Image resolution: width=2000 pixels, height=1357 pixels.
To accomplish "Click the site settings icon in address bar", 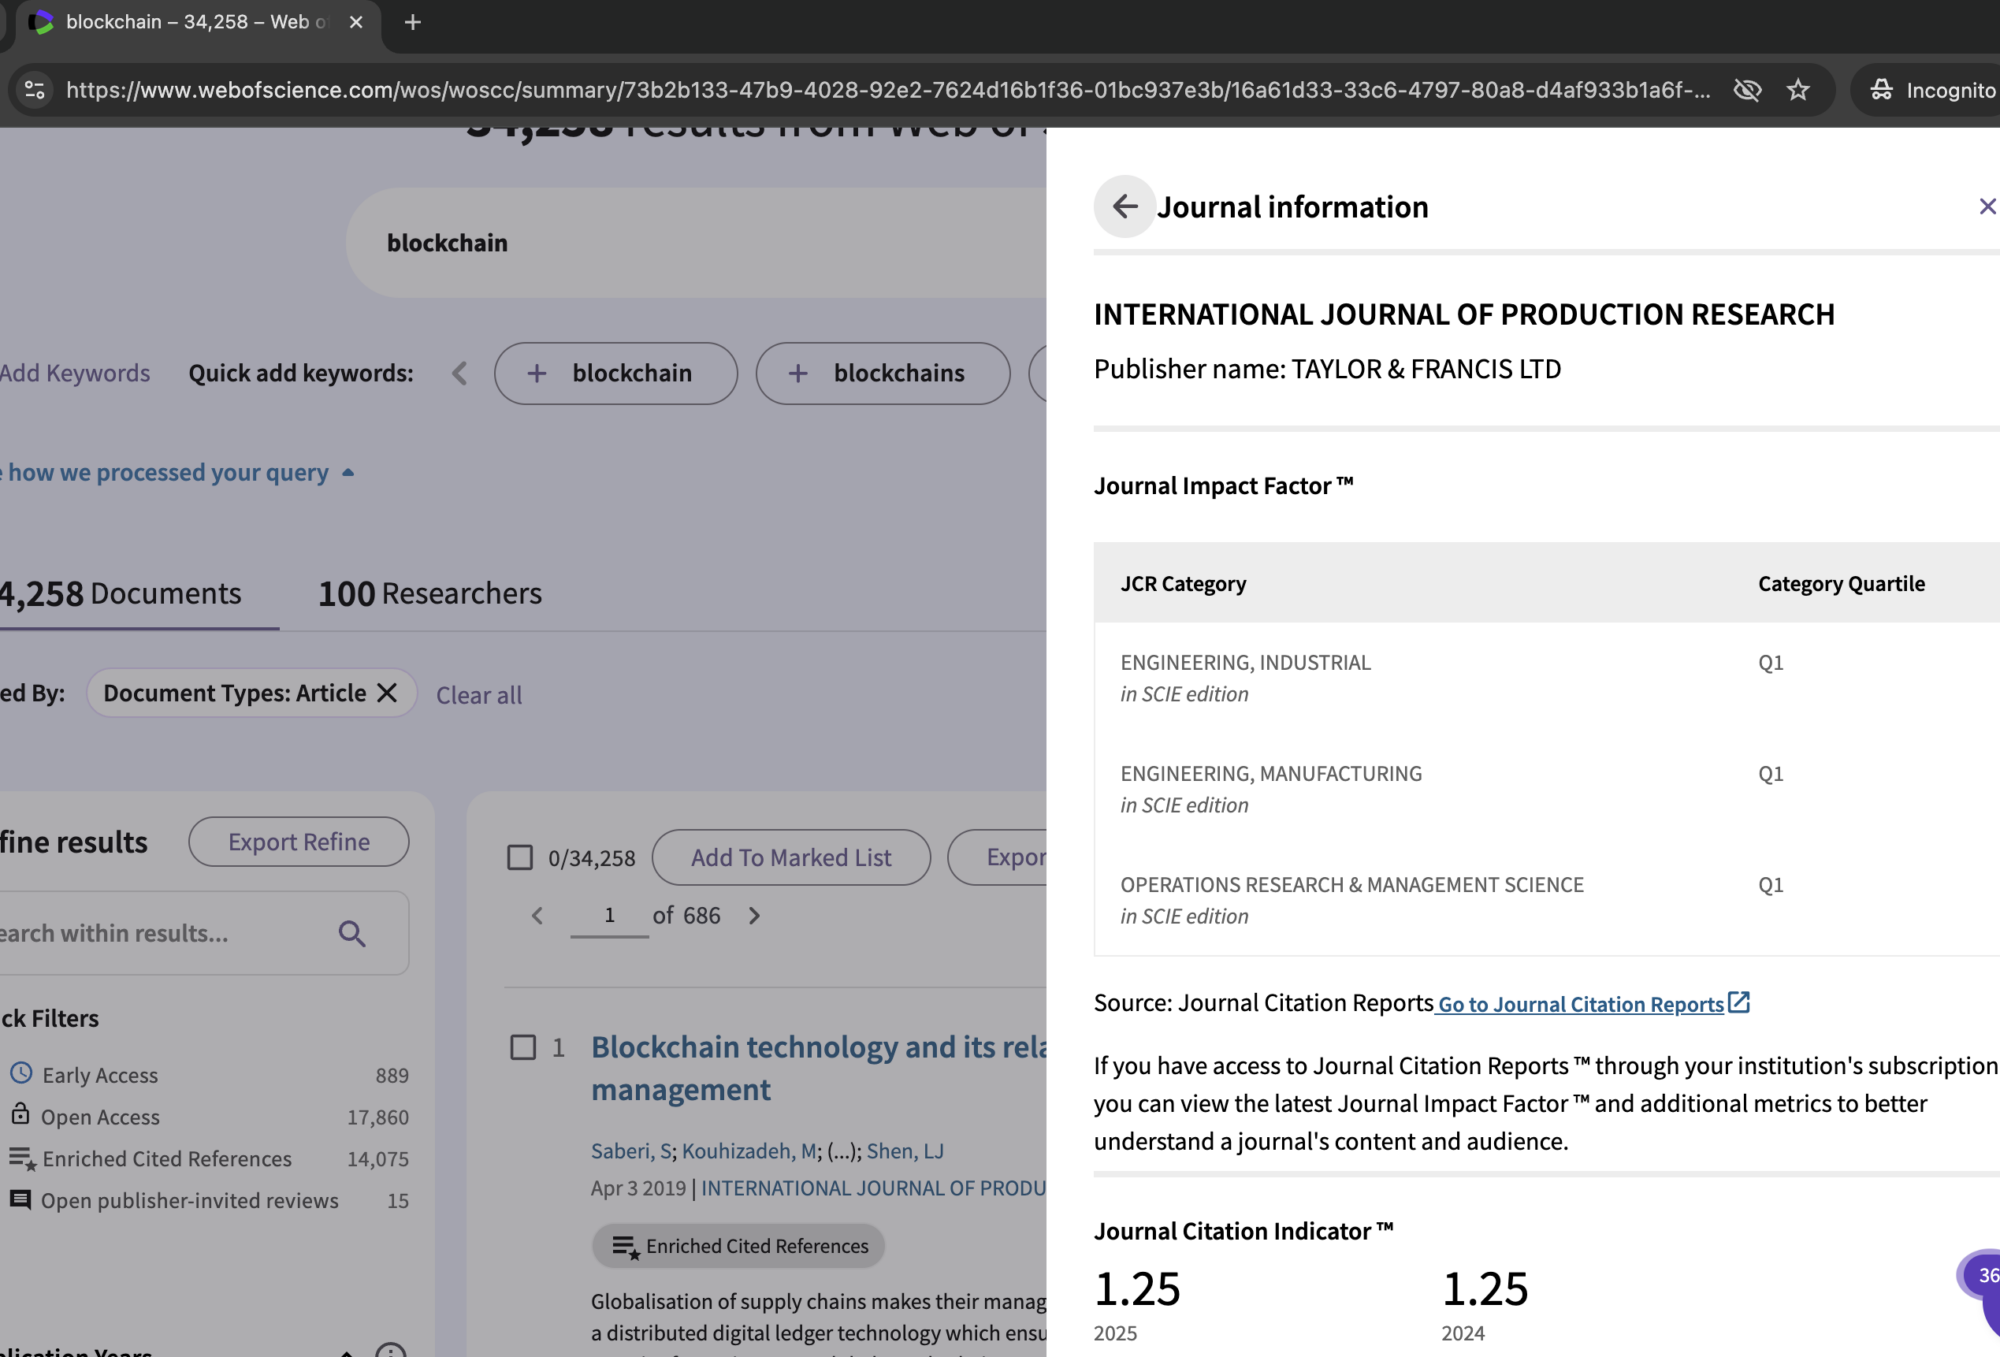I will click(35, 90).
